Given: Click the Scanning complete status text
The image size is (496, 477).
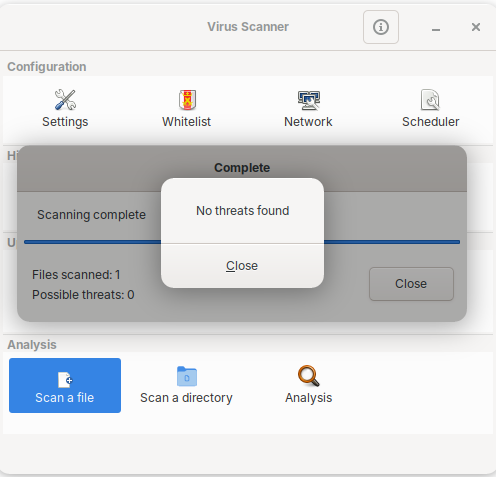Looking at the screenshot, I should (x=91, y=215).
